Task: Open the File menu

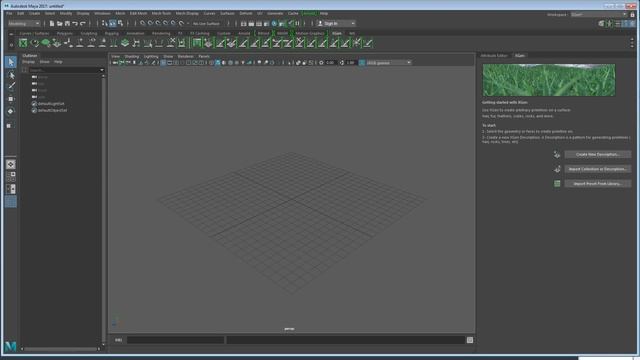Action: pyautogui.click(x=9, y=13)
